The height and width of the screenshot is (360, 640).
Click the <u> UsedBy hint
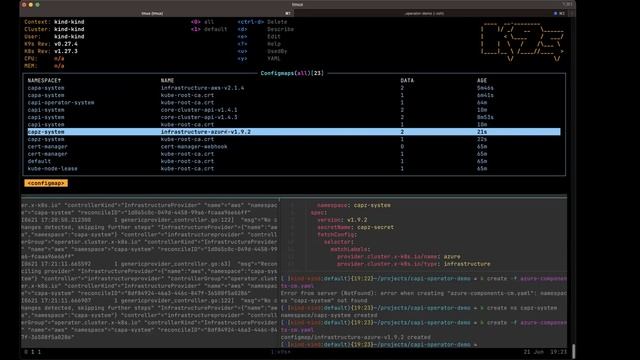262,51
